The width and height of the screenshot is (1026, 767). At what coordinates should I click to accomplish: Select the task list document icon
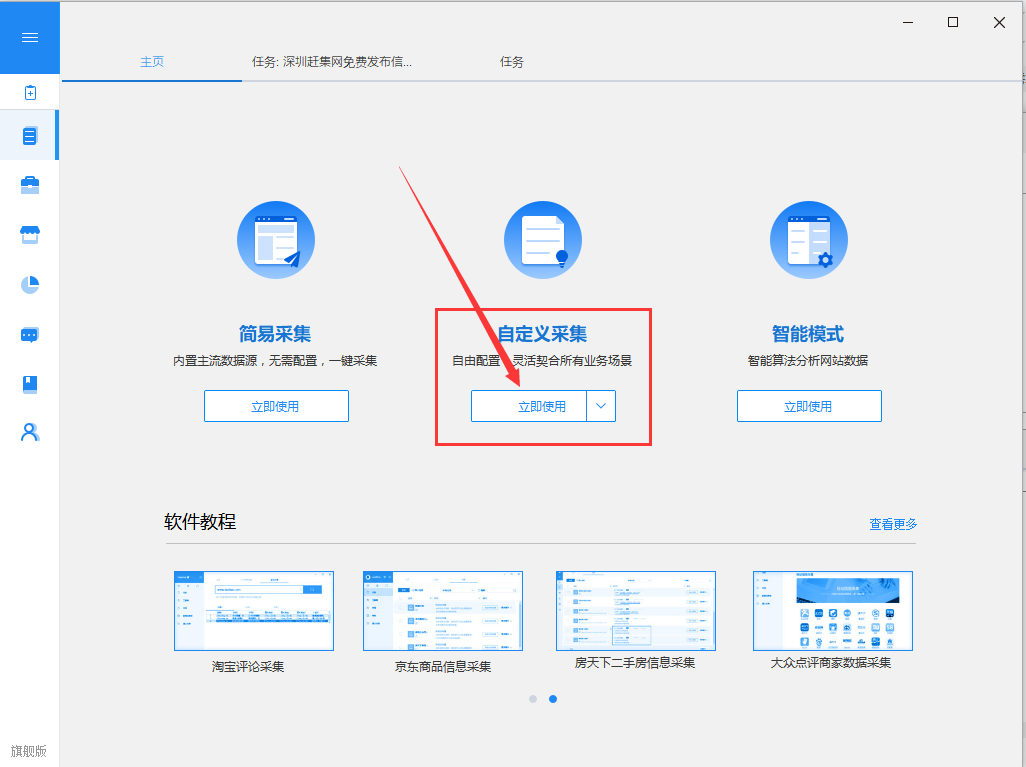point(30,135)
